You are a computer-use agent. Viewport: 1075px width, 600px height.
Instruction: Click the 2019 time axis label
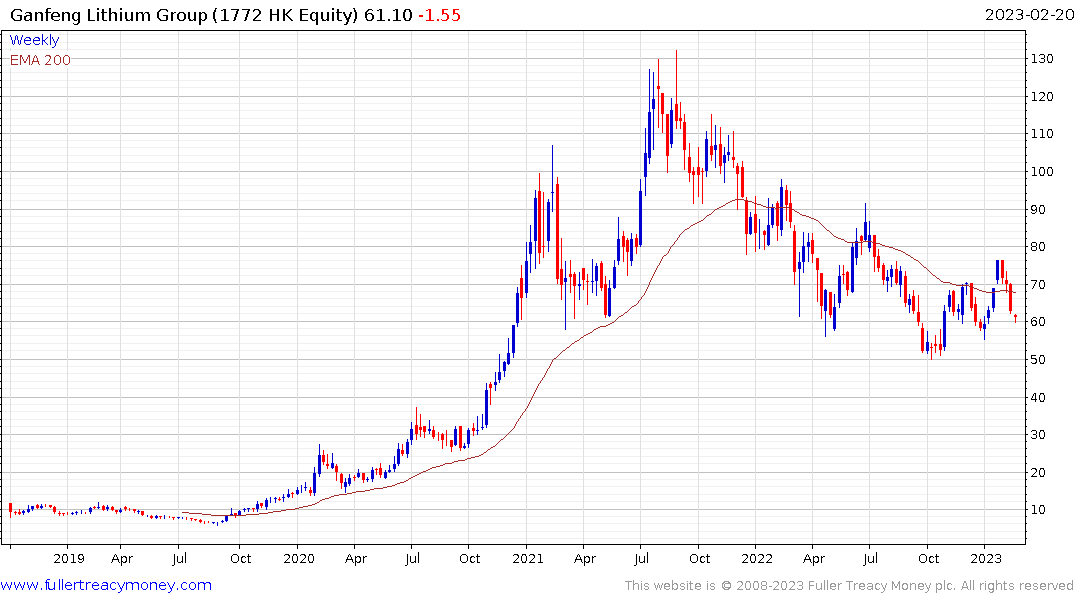point(69,559)
